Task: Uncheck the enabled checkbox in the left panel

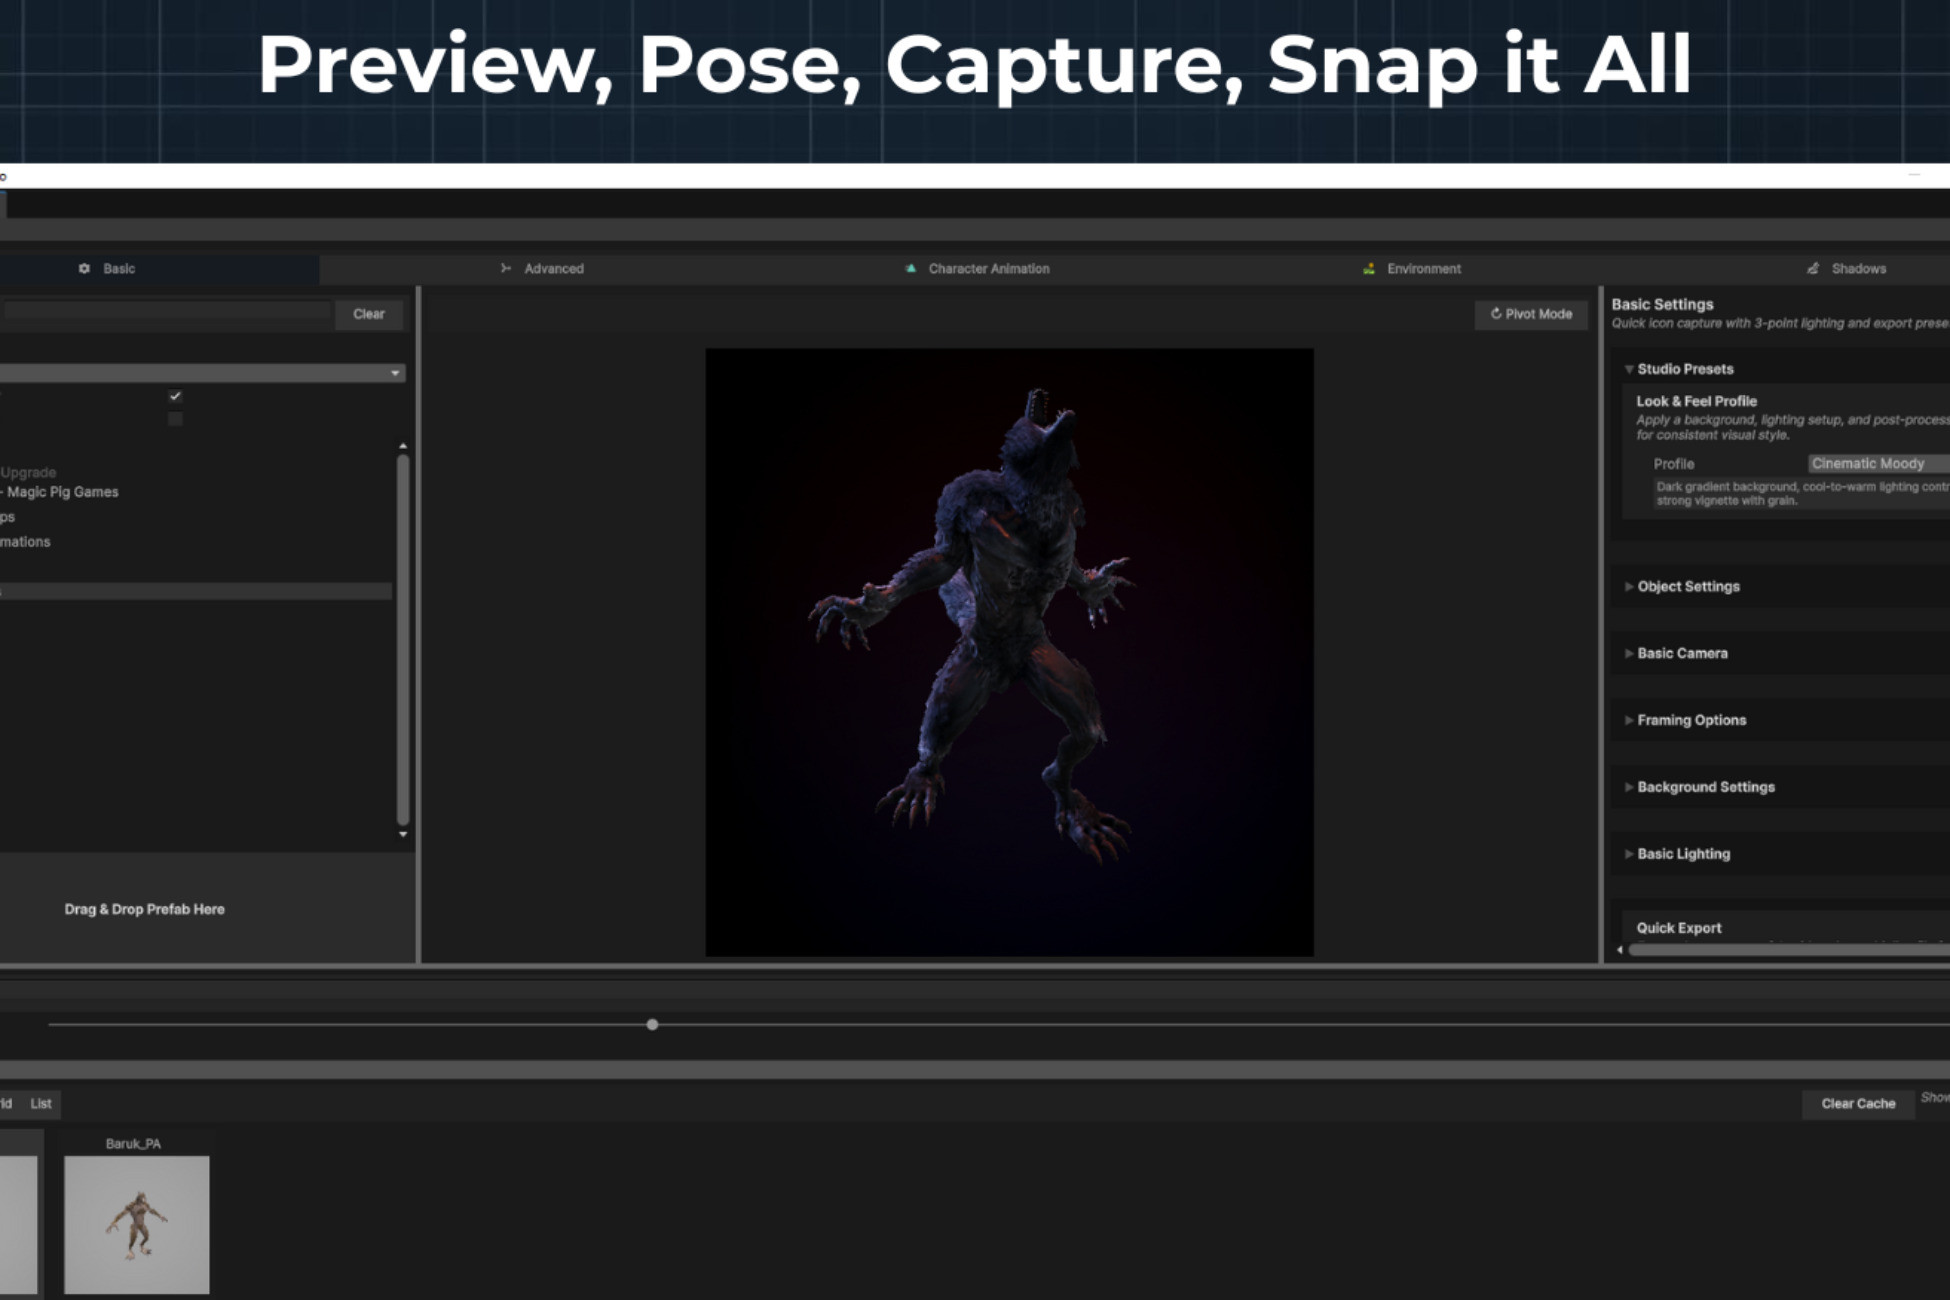Action: coord(175,397)
